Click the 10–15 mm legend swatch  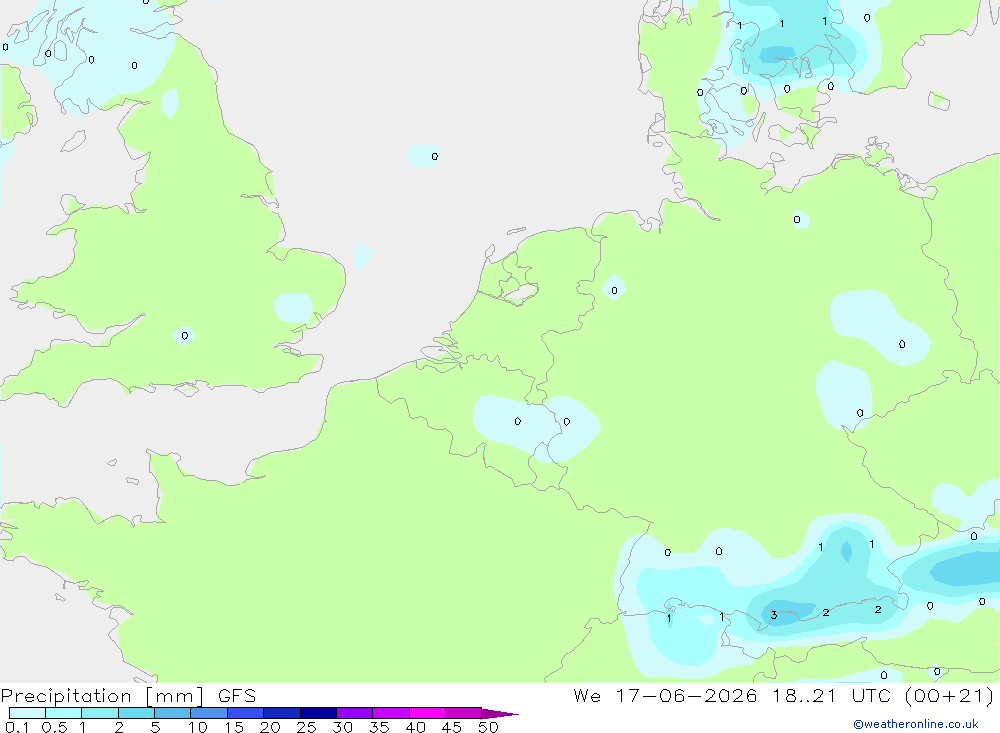pos(209,713)
